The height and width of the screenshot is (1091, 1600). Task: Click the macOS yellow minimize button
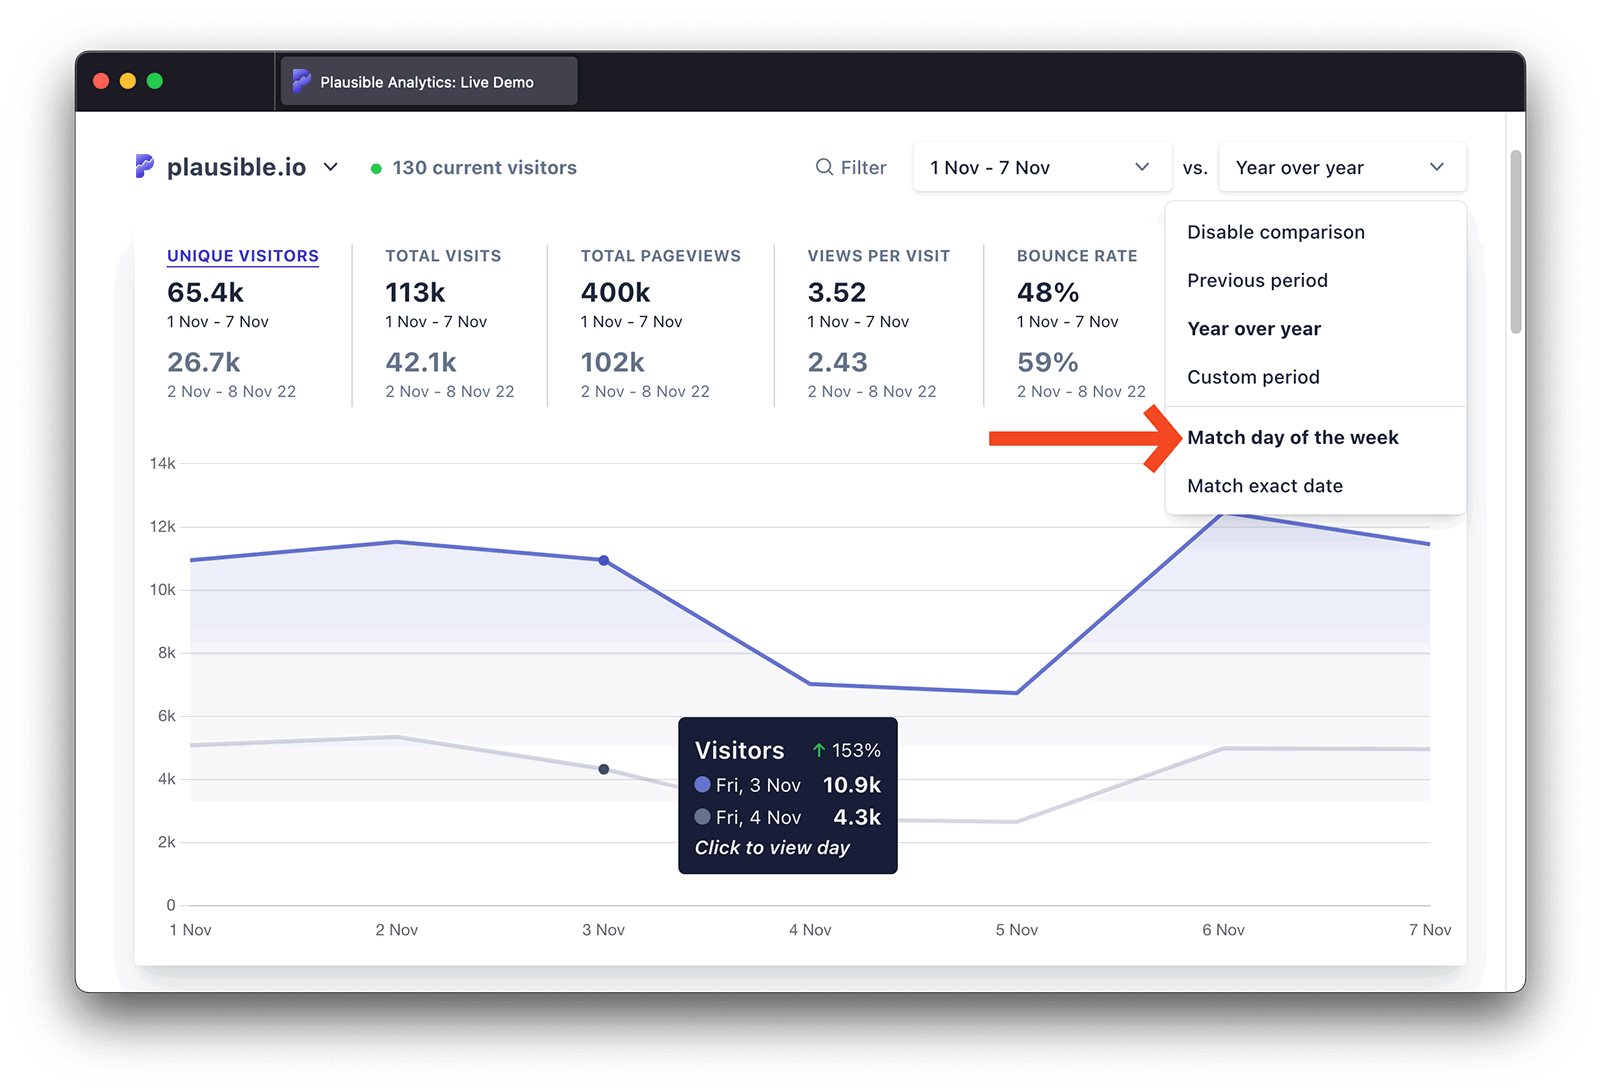pos(128,81)
